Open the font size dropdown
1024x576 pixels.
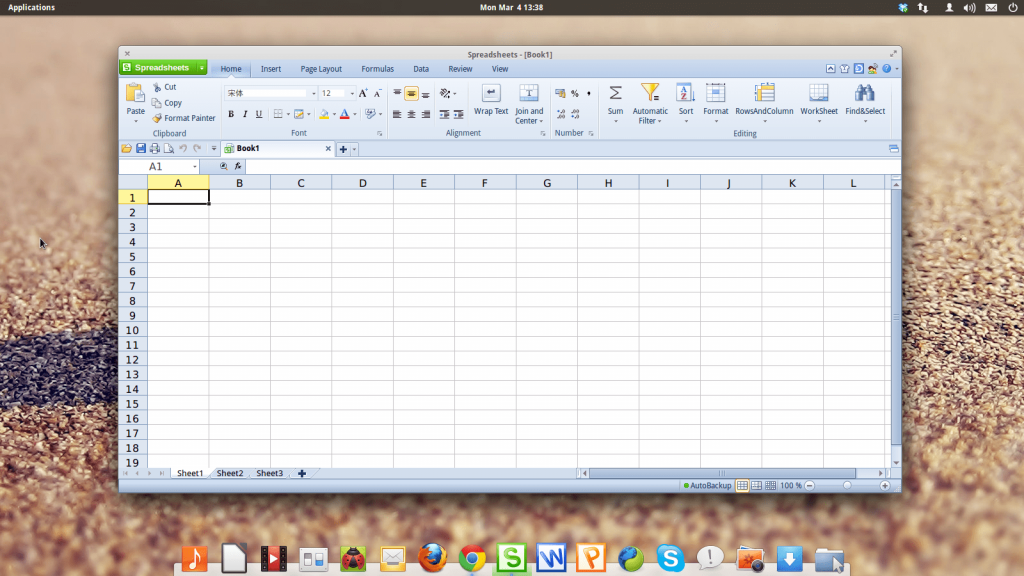tap(351, 93)
